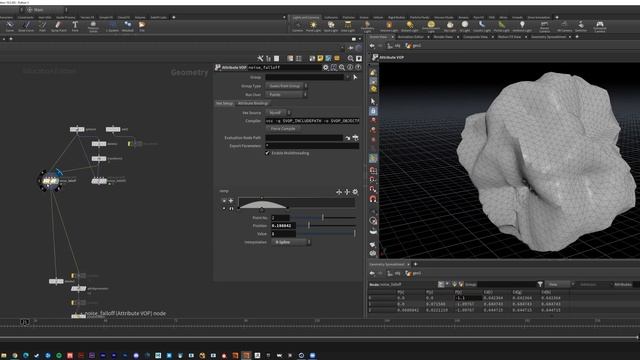This screenshot has height=360, width=640.
Task: Open the Lights and Cameras shelf tab
Action: tap(305, 17)
